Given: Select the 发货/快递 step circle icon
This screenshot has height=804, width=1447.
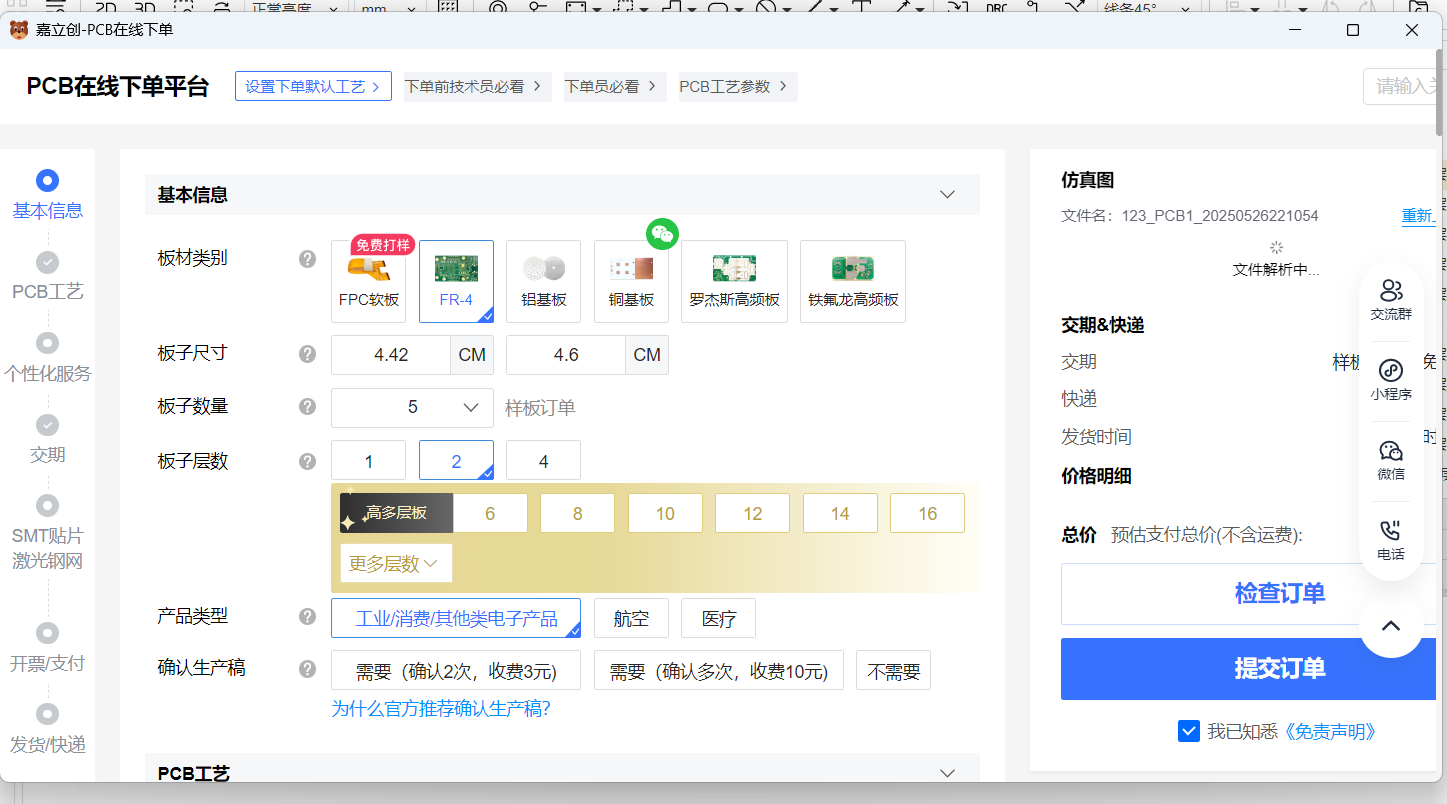Looking at the screenshot, I should coord(47,714).
